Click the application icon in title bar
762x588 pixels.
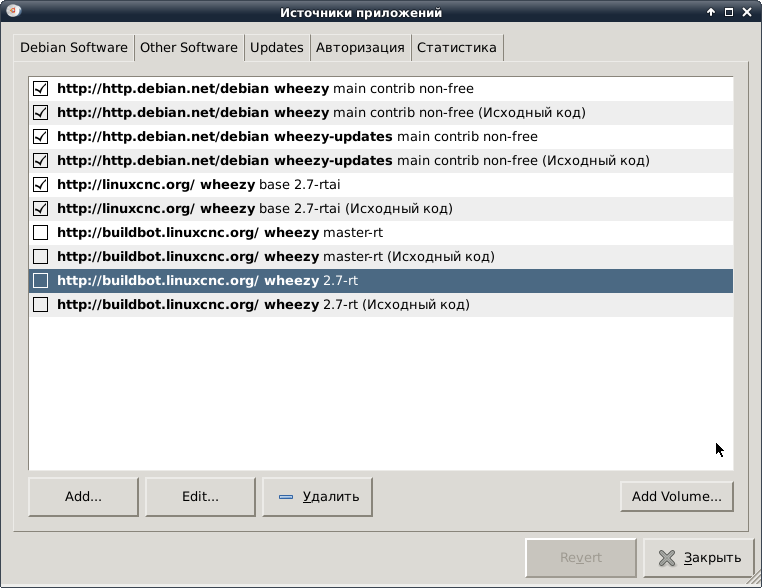[13, 10]
